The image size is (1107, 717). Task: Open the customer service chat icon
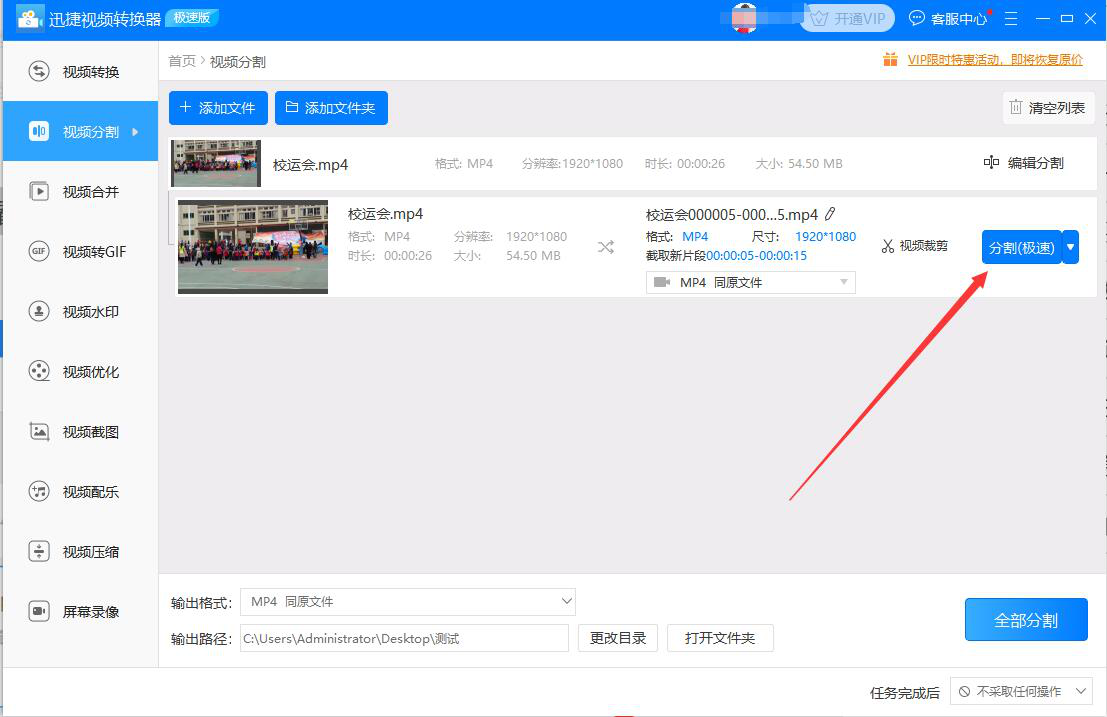point(917,18)
